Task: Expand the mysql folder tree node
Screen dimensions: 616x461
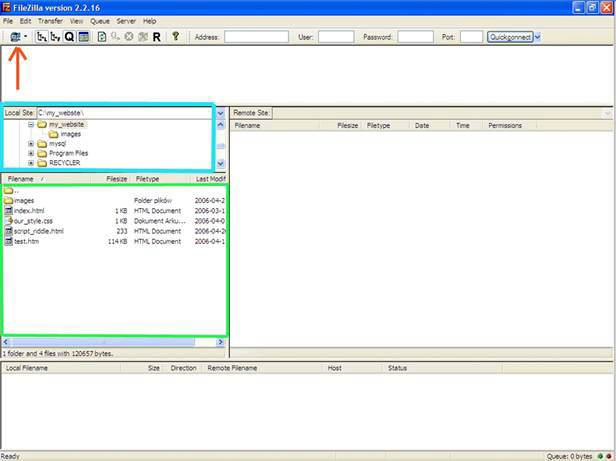Action: (31, 143)
